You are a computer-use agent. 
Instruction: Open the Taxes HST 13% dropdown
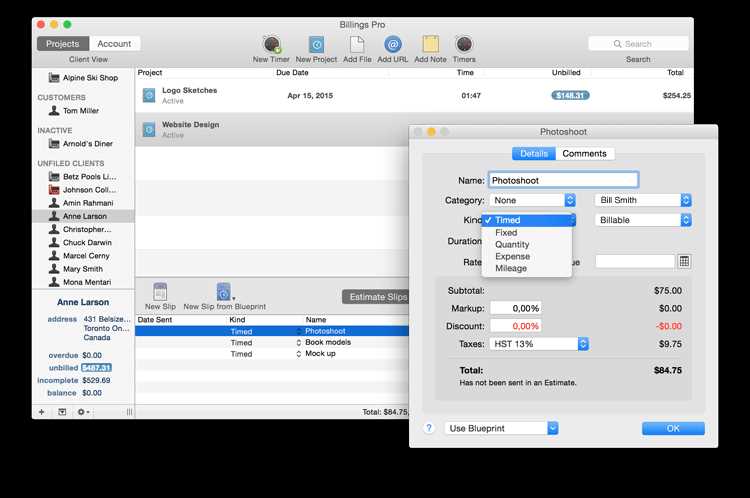pyautogui.click(x=539, y=344)
